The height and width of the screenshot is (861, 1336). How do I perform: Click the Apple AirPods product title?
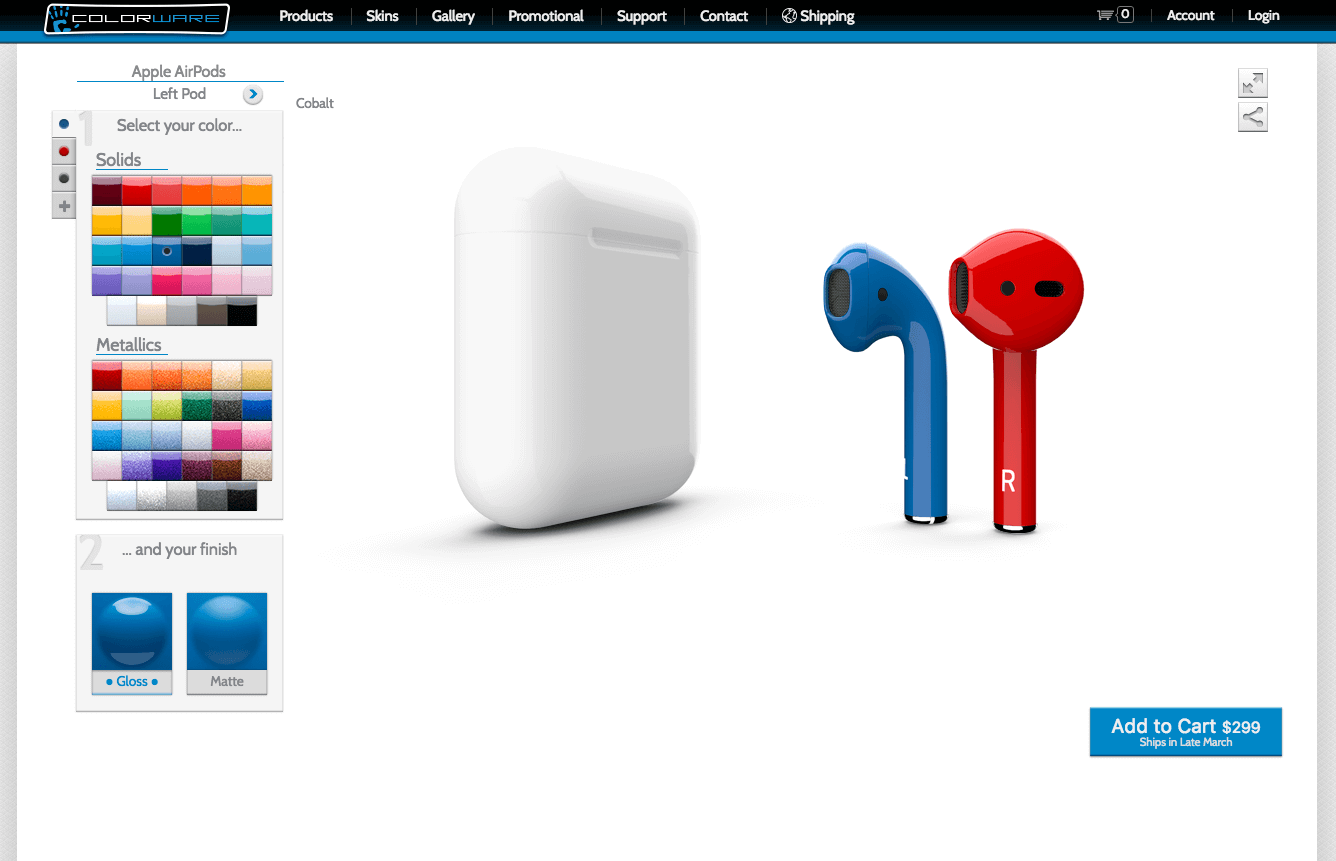(179, 72)
